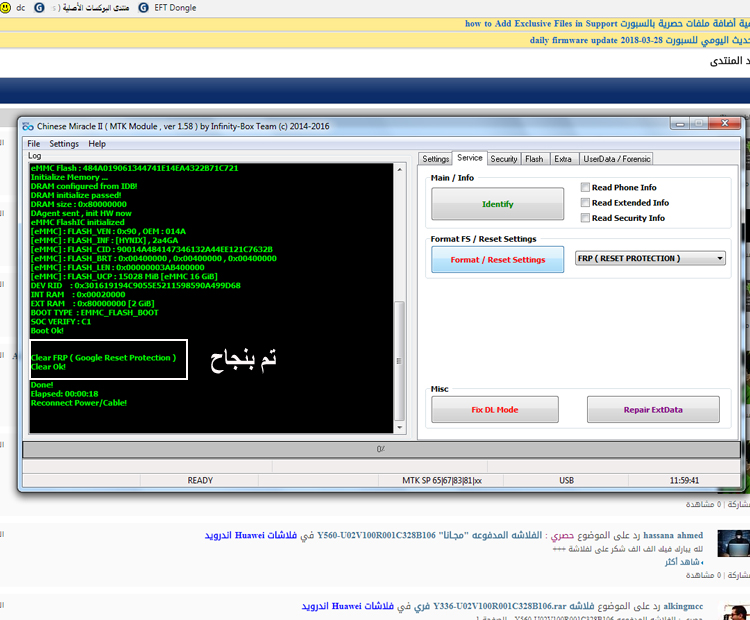
Task: Click 'Clear FRP ( Google Reset Protection )' log line
Action: pyautogui.click(x=103, y=357)
